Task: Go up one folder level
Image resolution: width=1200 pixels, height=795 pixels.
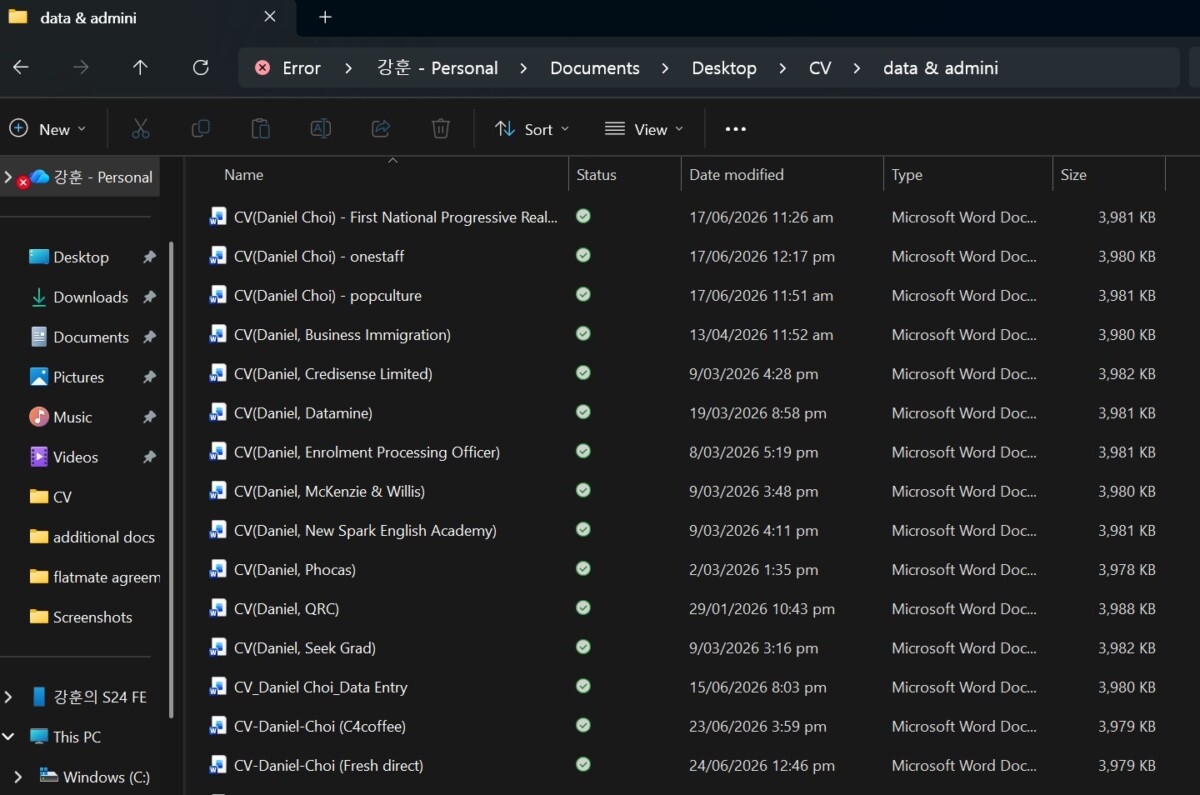Action: pos(140,67)
